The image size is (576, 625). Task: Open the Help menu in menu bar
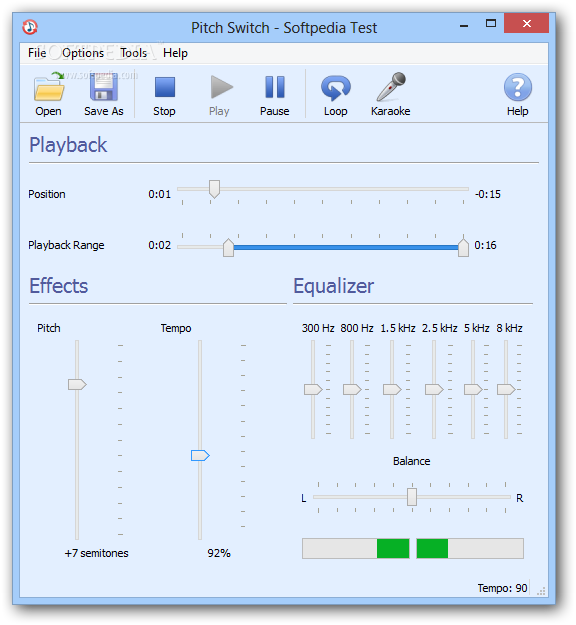coord(175,53)
